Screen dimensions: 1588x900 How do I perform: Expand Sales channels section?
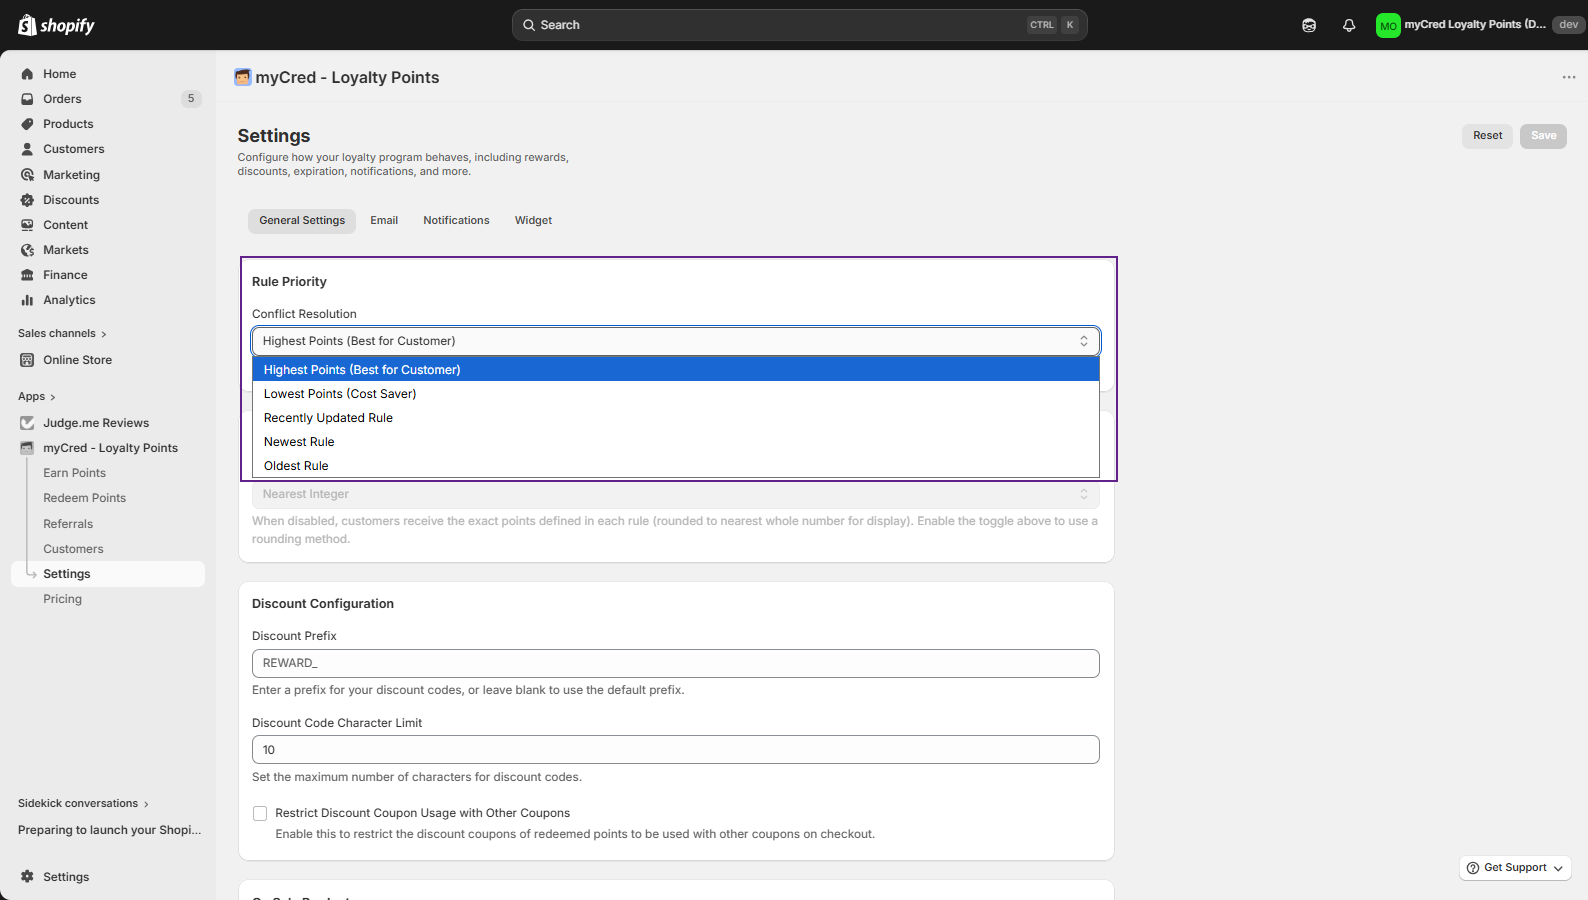click(62, 334)
